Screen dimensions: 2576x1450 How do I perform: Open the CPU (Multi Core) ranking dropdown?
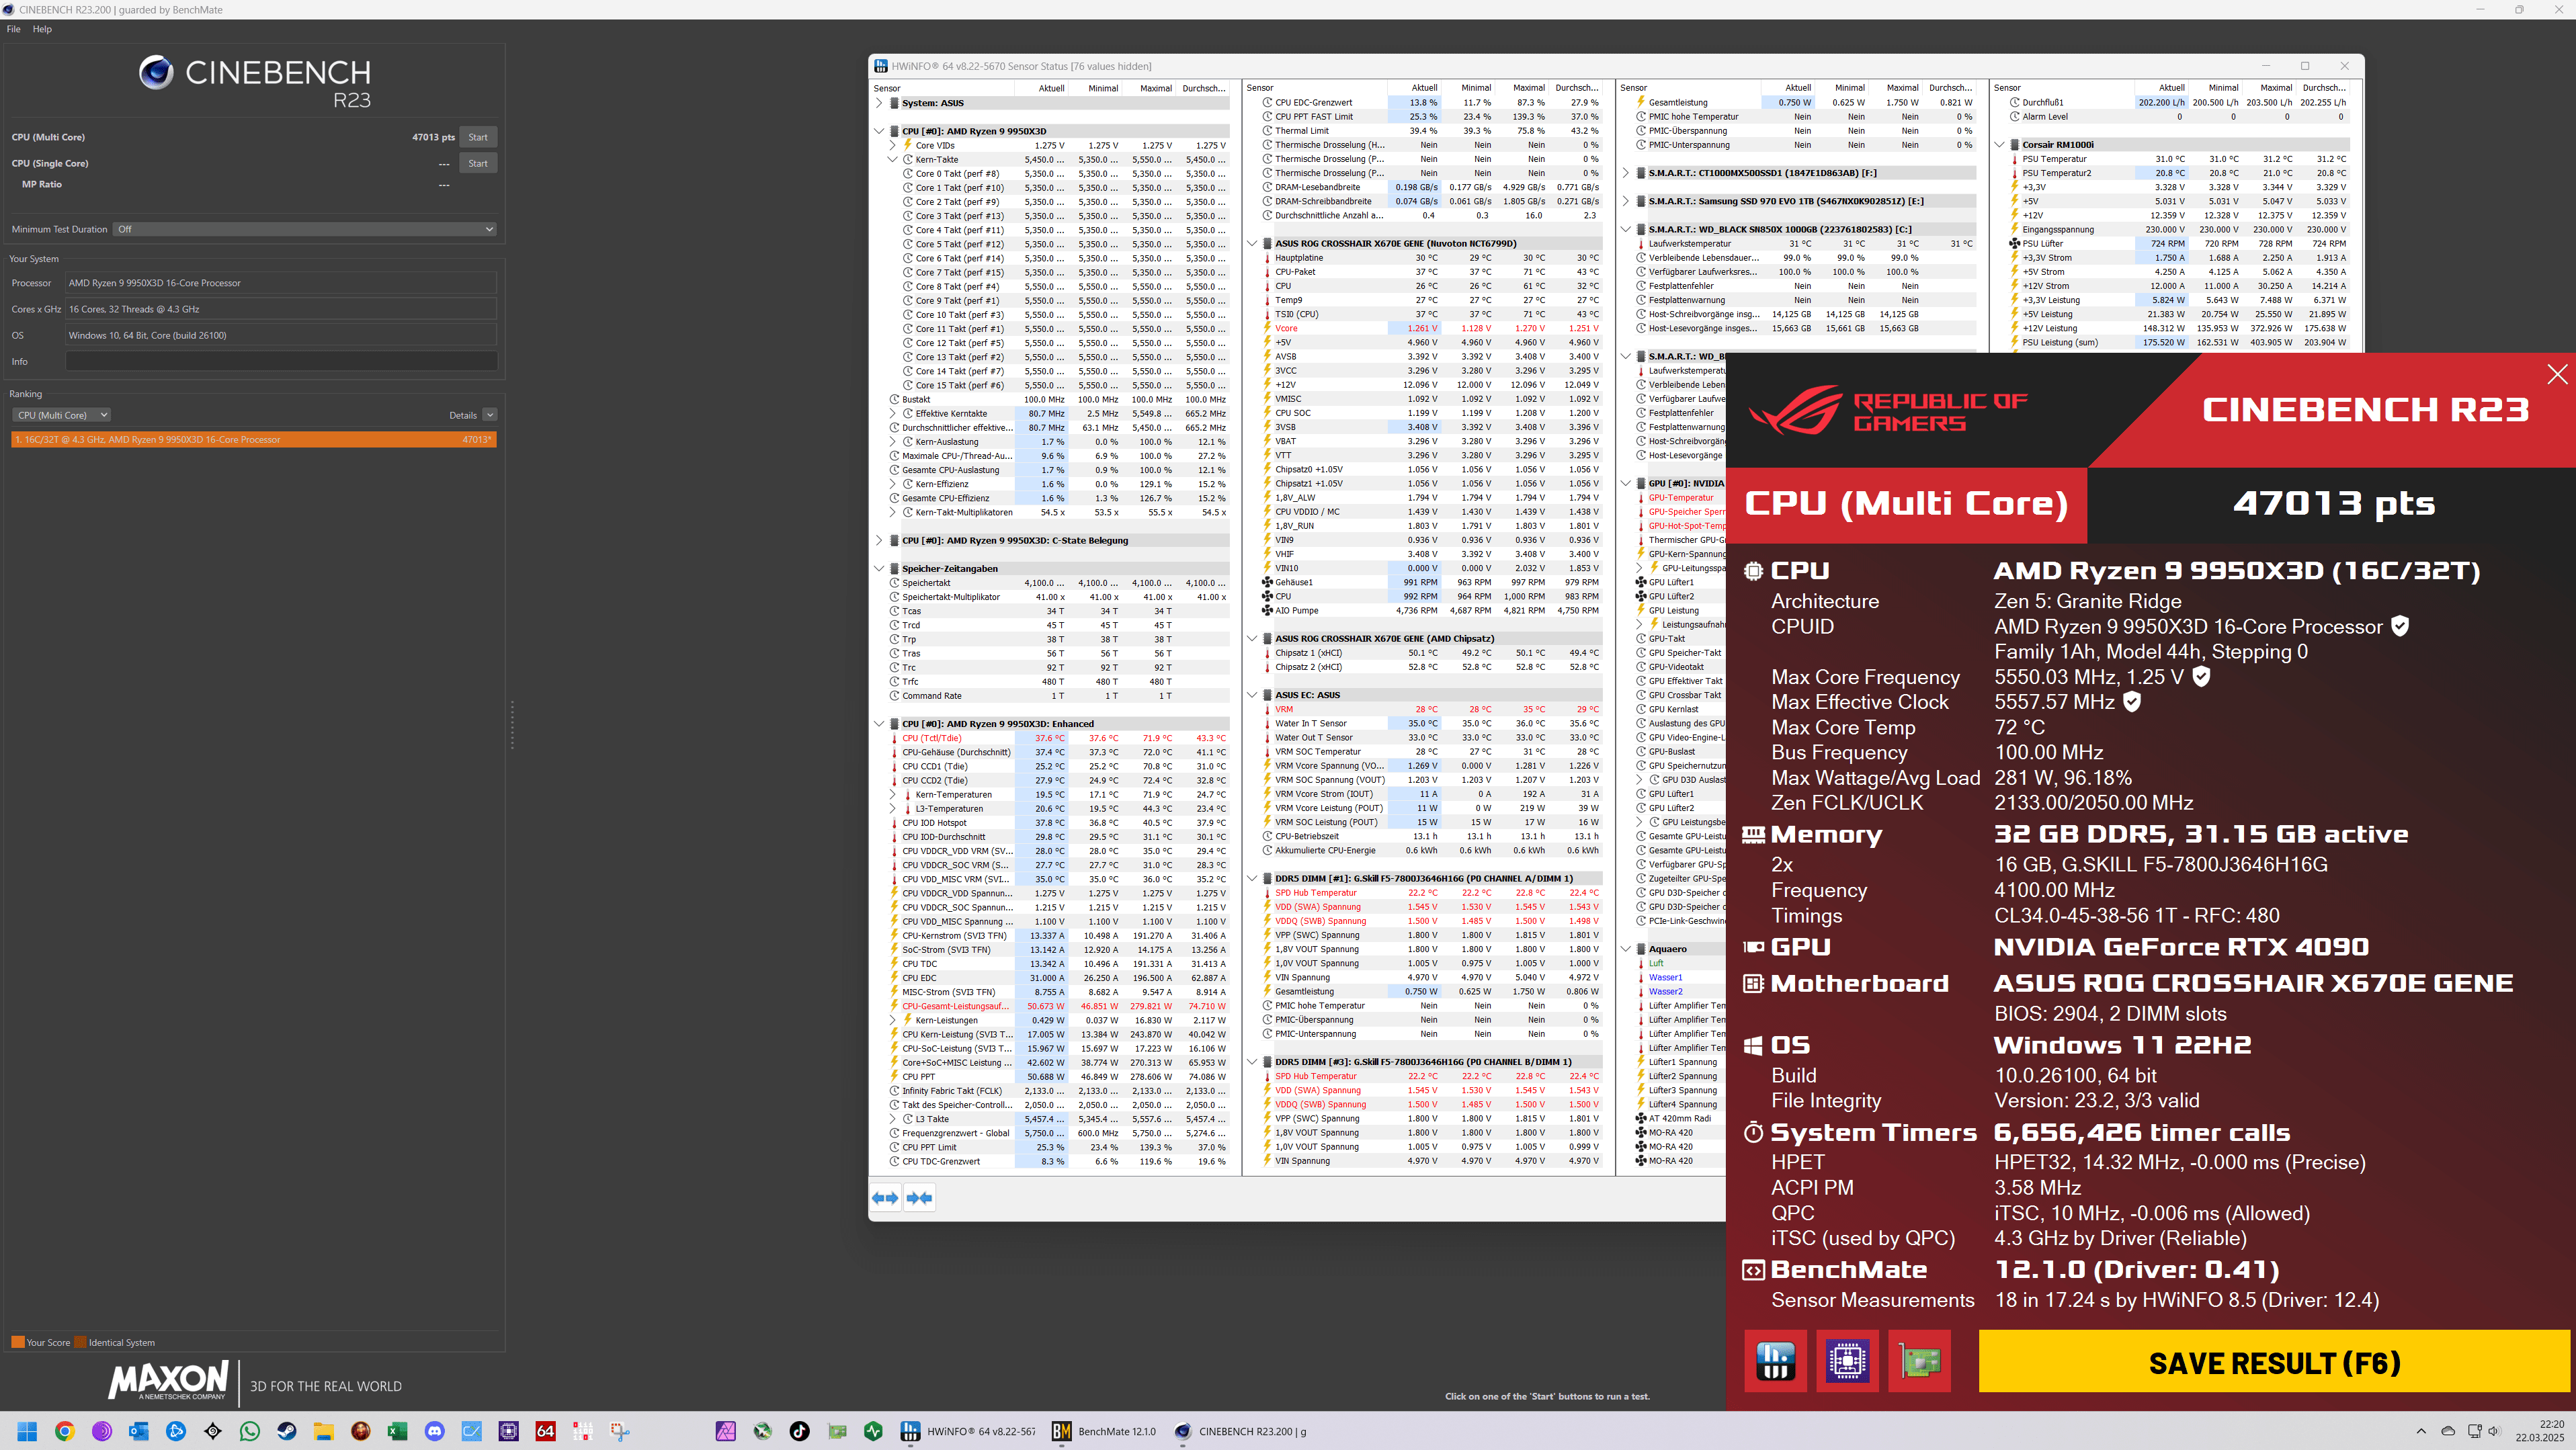click(x=61, y=415)
